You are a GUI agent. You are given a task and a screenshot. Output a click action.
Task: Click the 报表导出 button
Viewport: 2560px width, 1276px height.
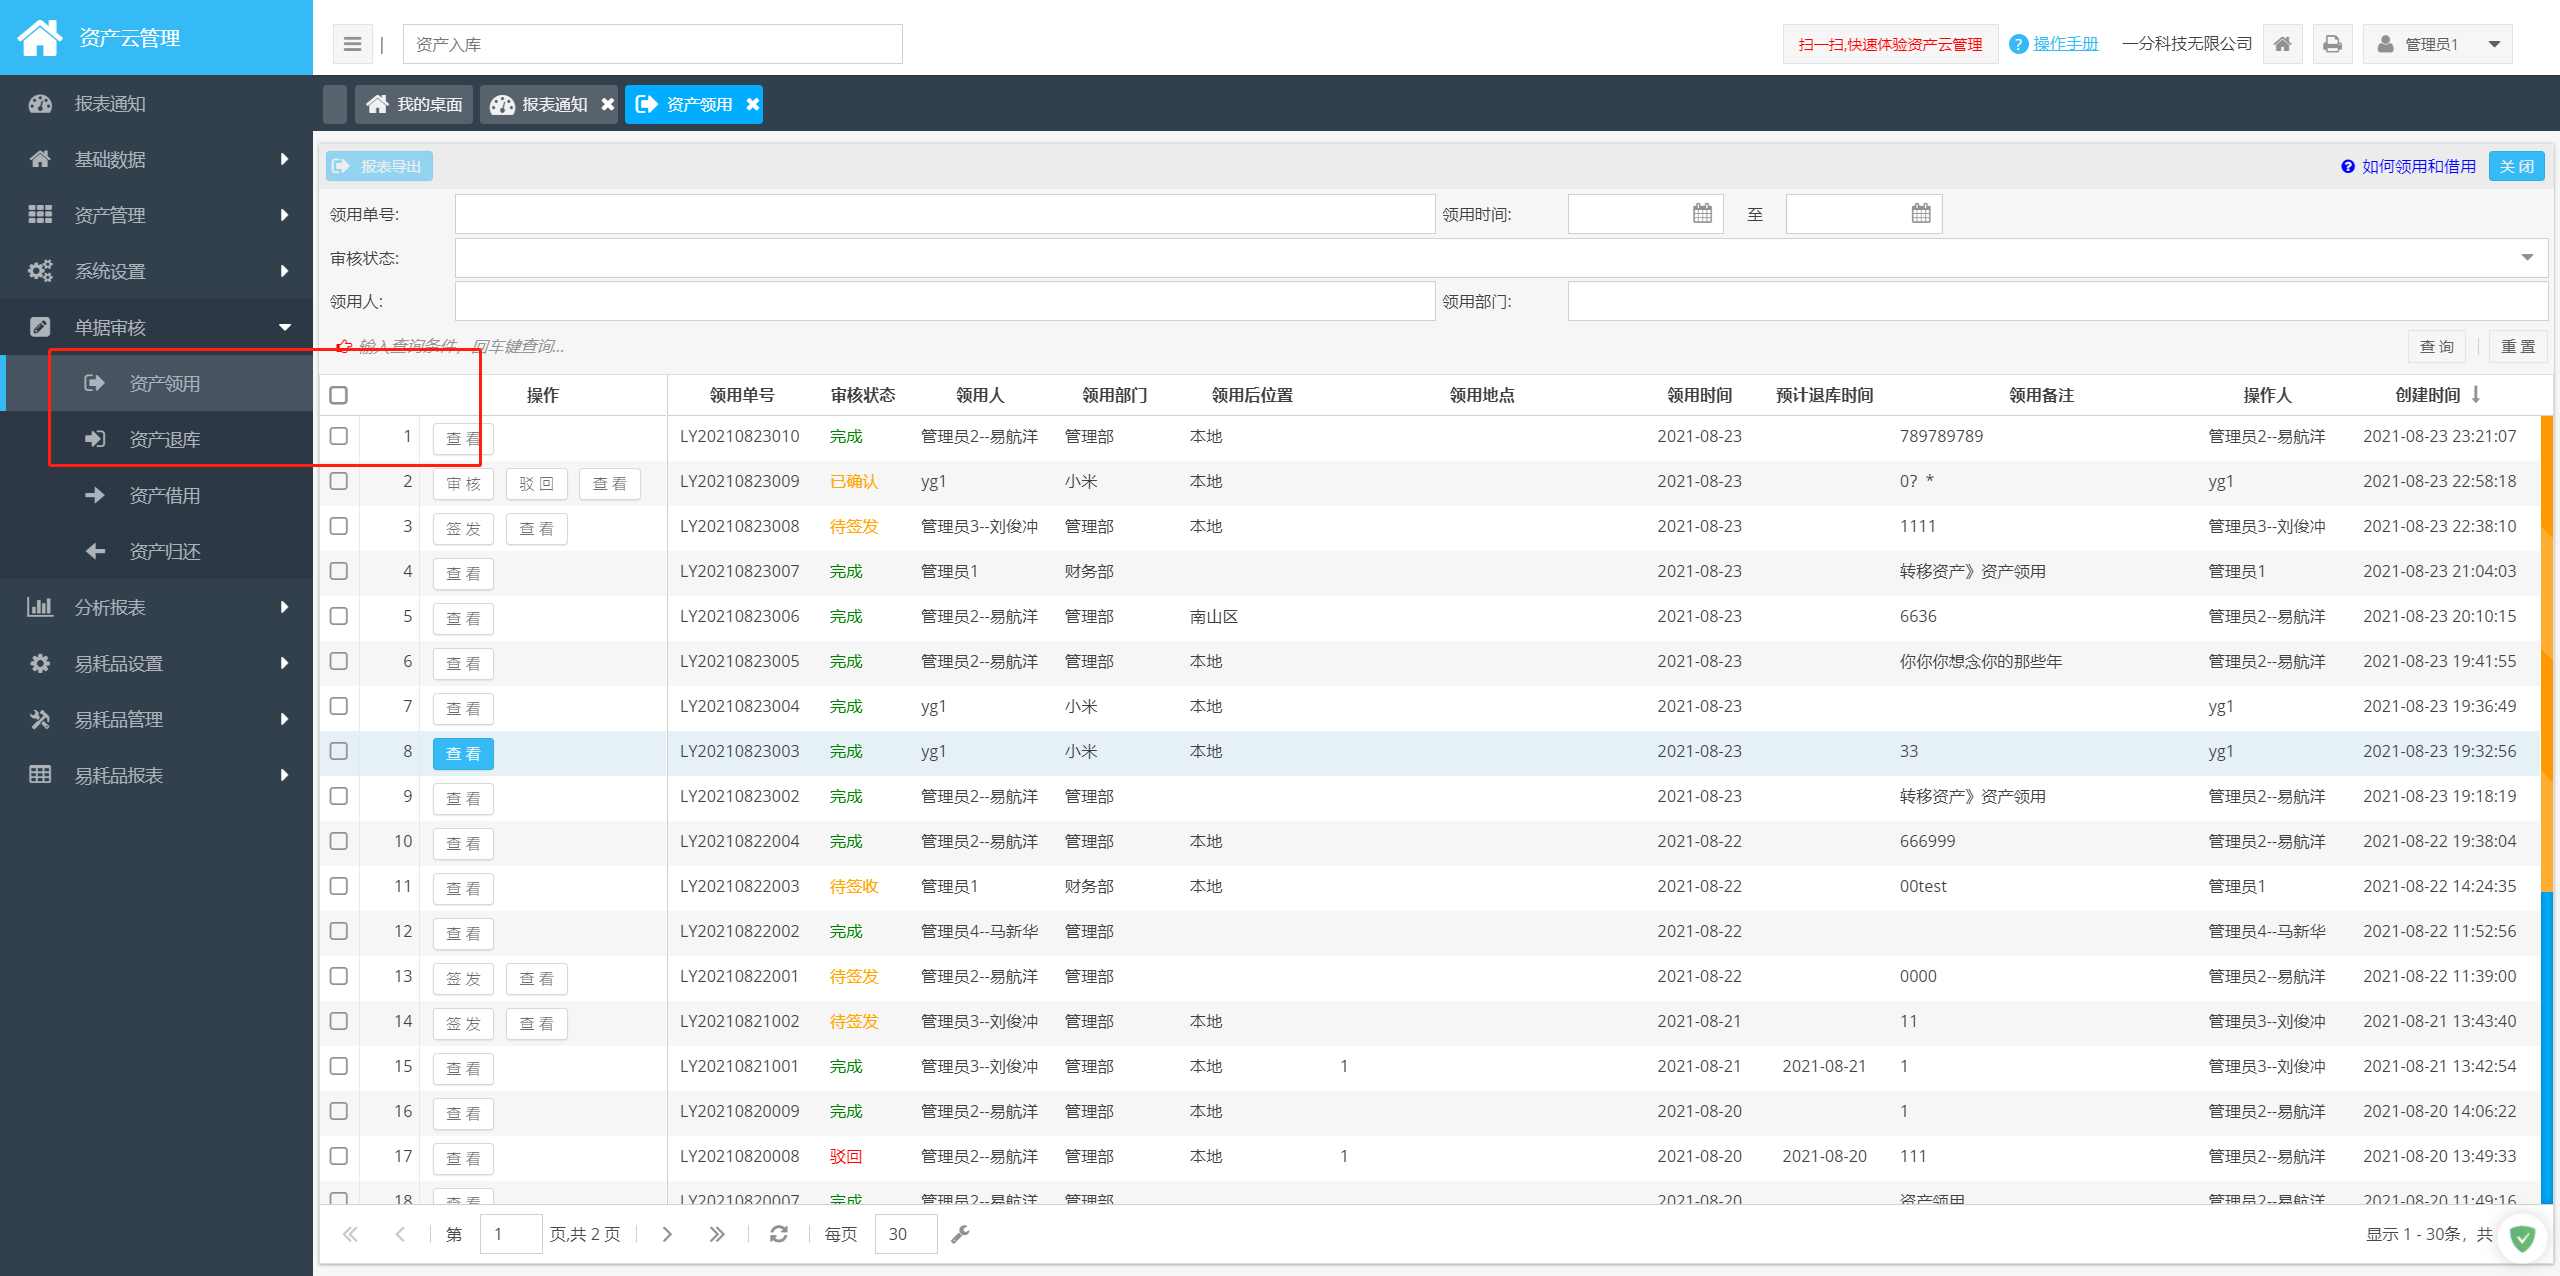[379, 166]
